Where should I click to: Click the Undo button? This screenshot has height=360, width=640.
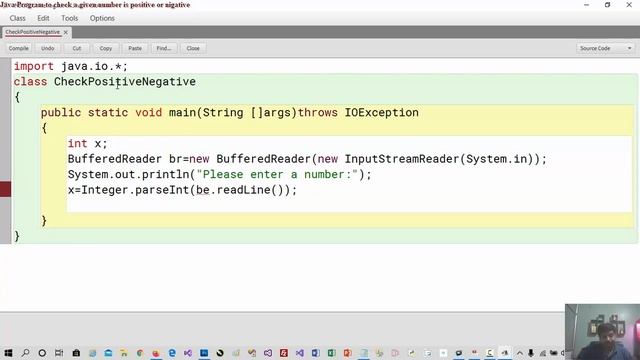click(x=48, y=48)
